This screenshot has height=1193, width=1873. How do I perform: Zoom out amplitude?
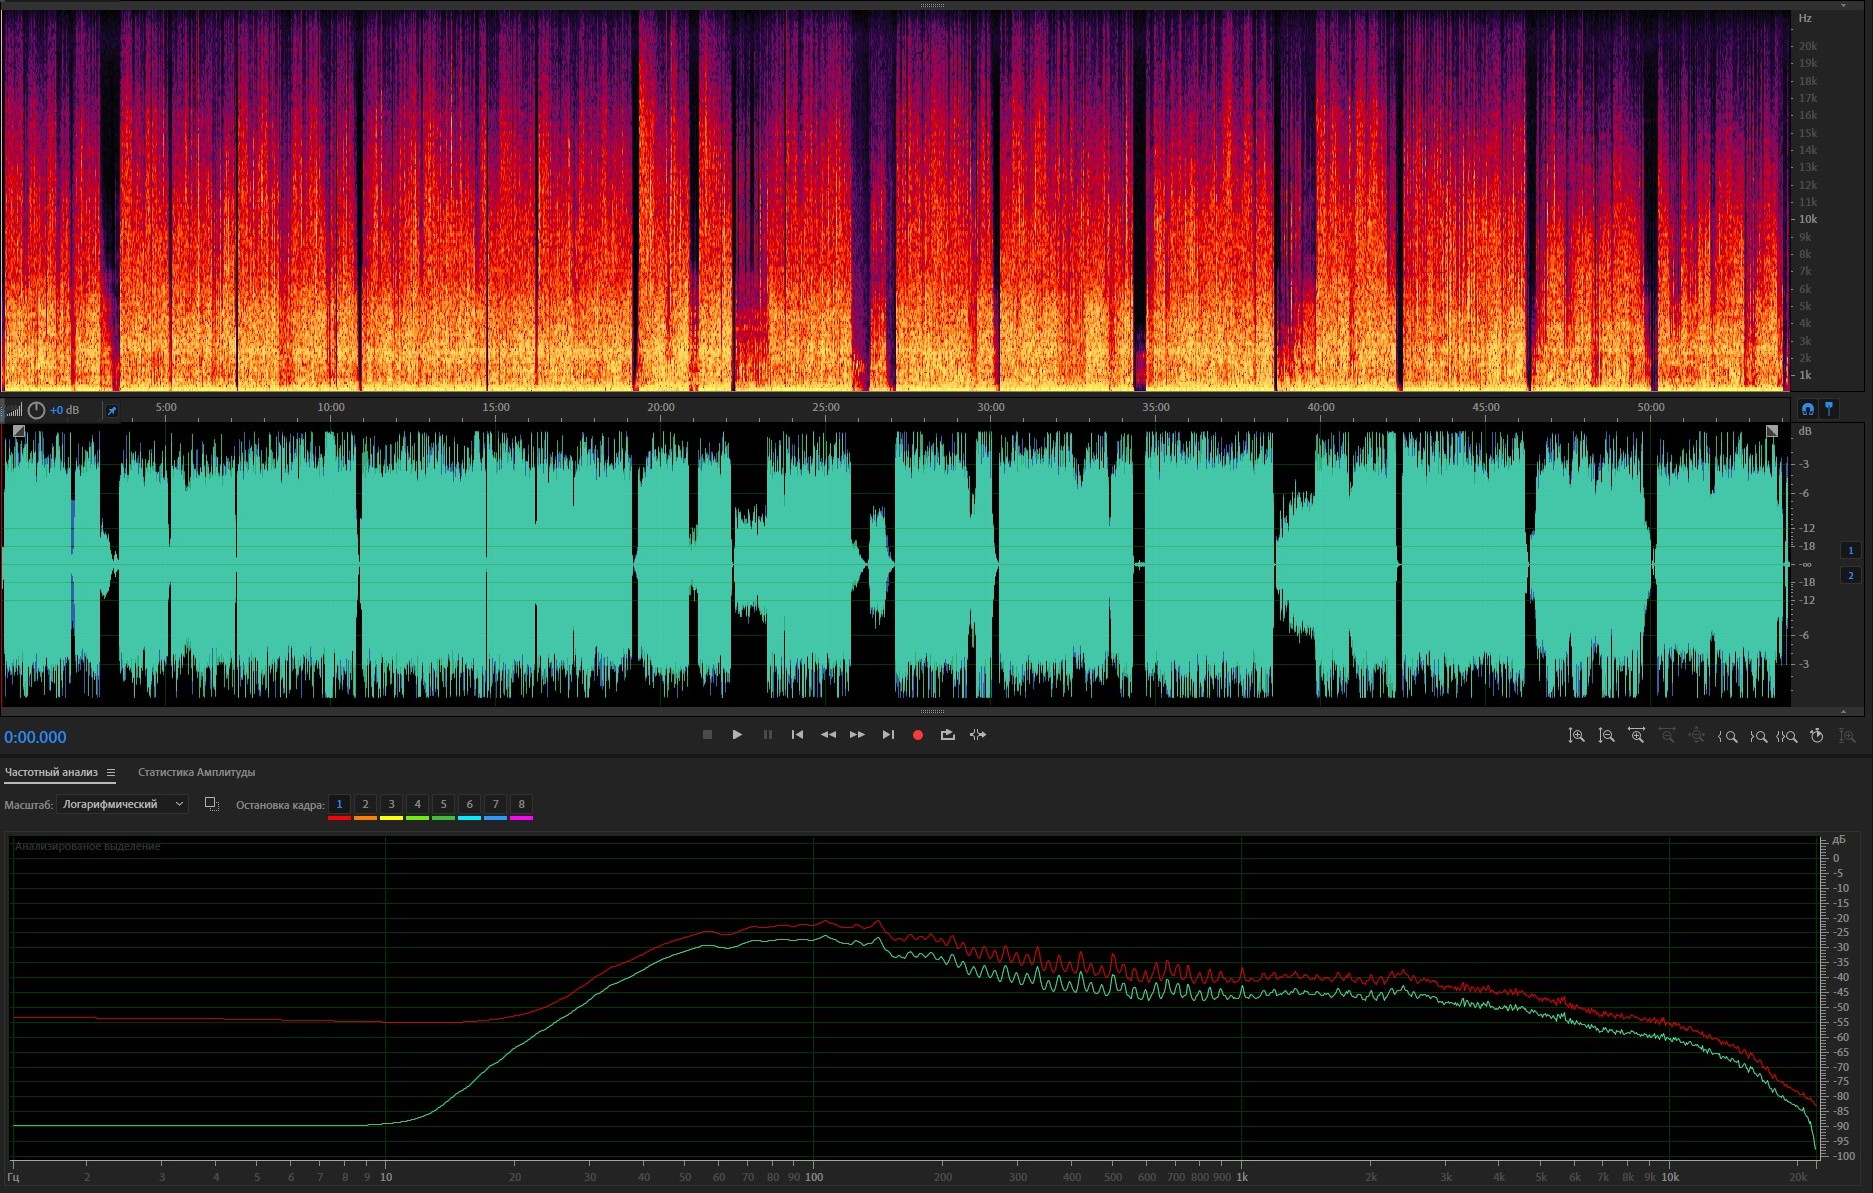(x=1607, y=736)
